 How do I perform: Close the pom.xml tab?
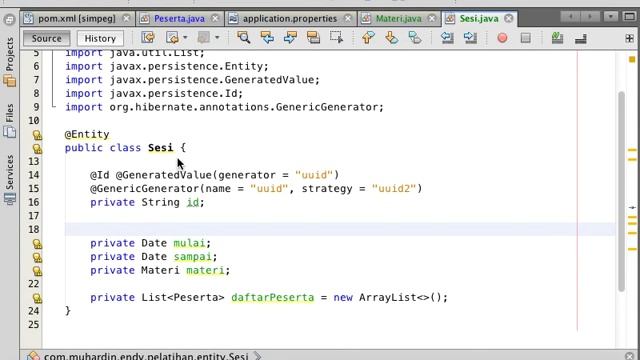tap(127, 18)
